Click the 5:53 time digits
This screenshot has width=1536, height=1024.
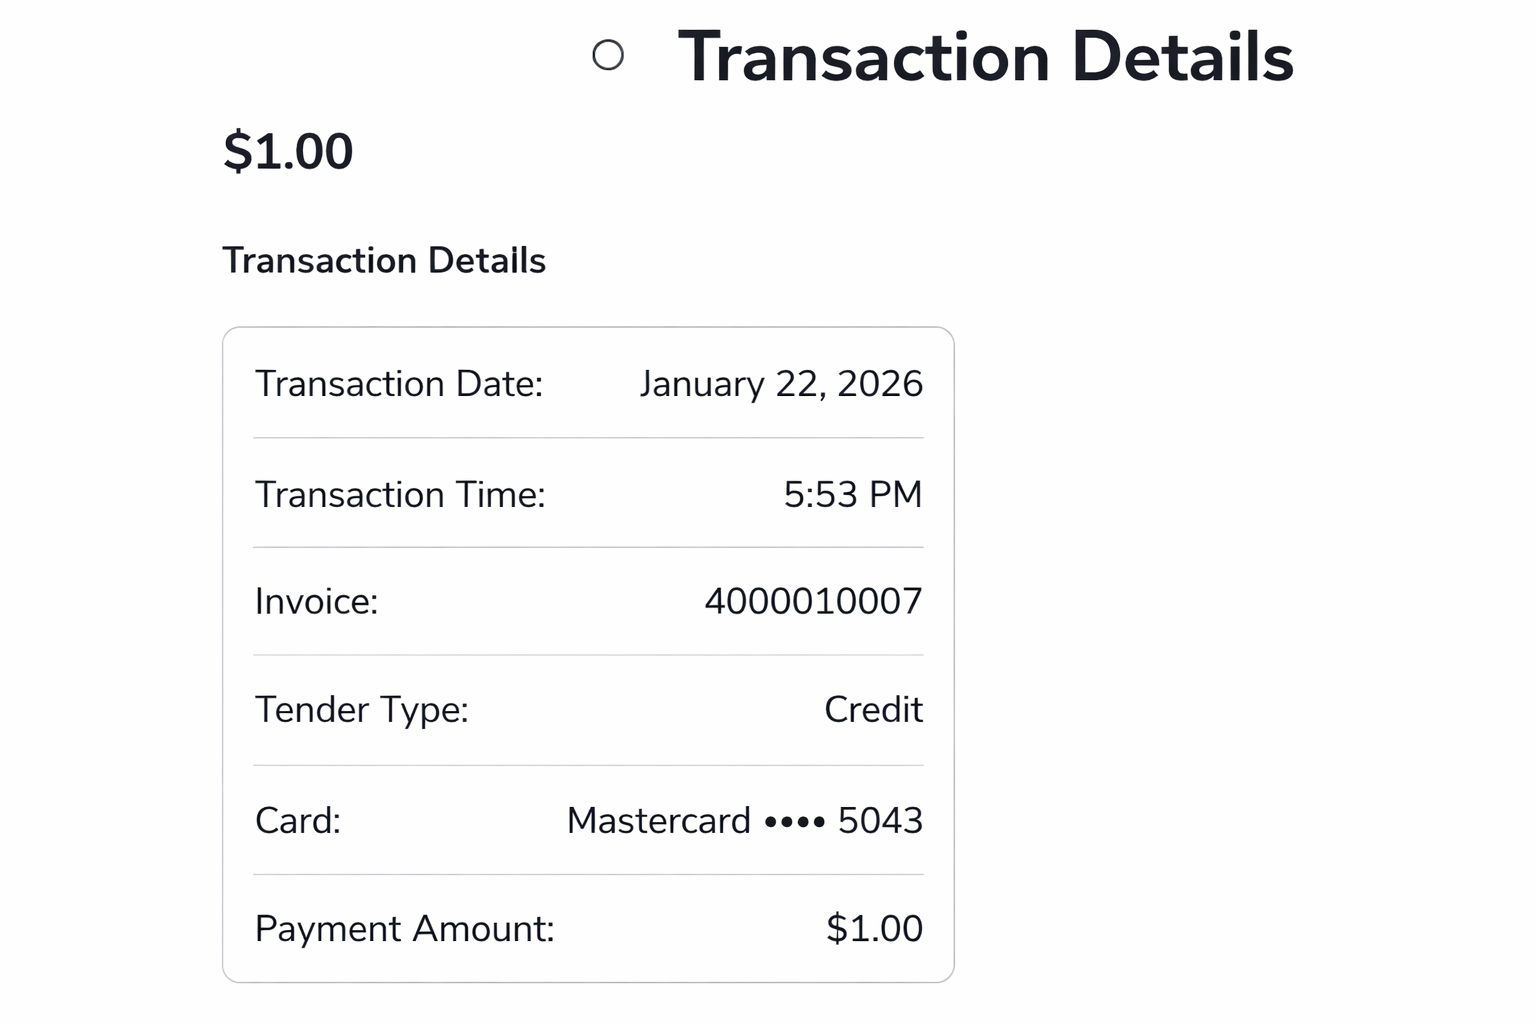820,495
